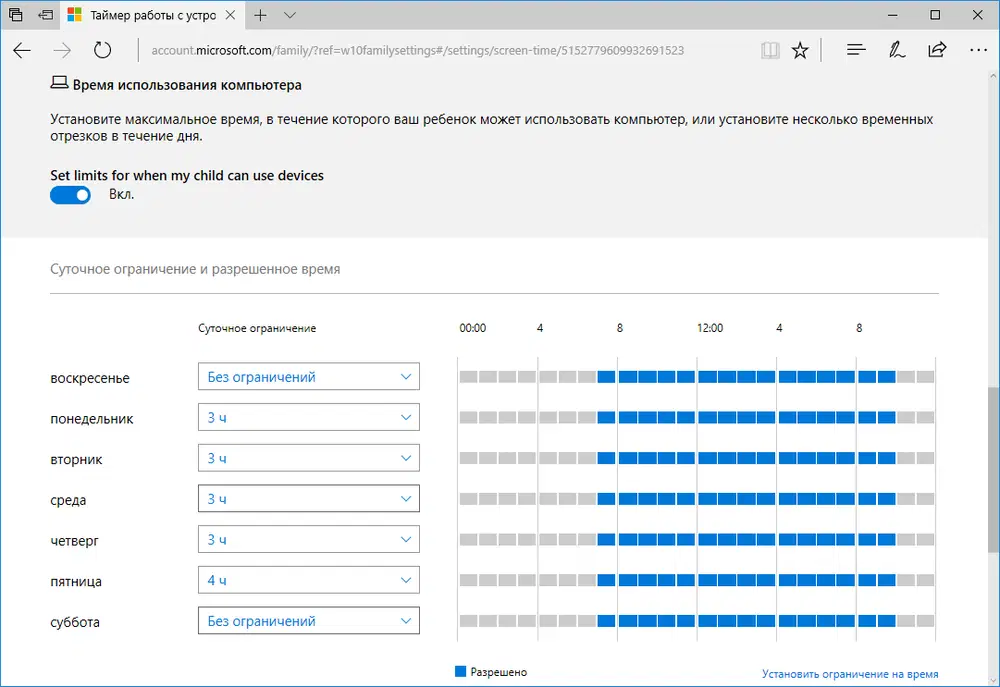Open the More actions ellipsis menu

pos(977,50)
